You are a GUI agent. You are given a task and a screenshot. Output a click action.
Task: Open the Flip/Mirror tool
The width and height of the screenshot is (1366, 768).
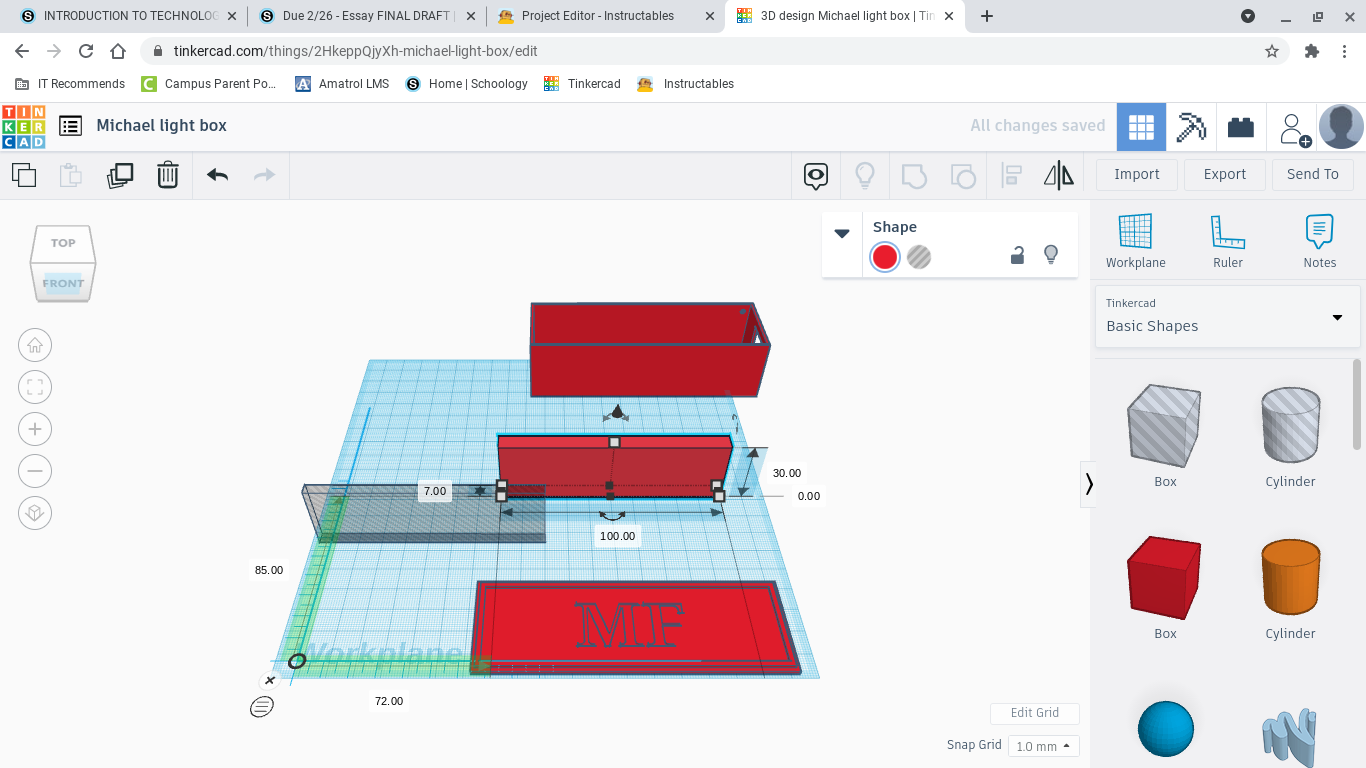[x=1058, y=176]
